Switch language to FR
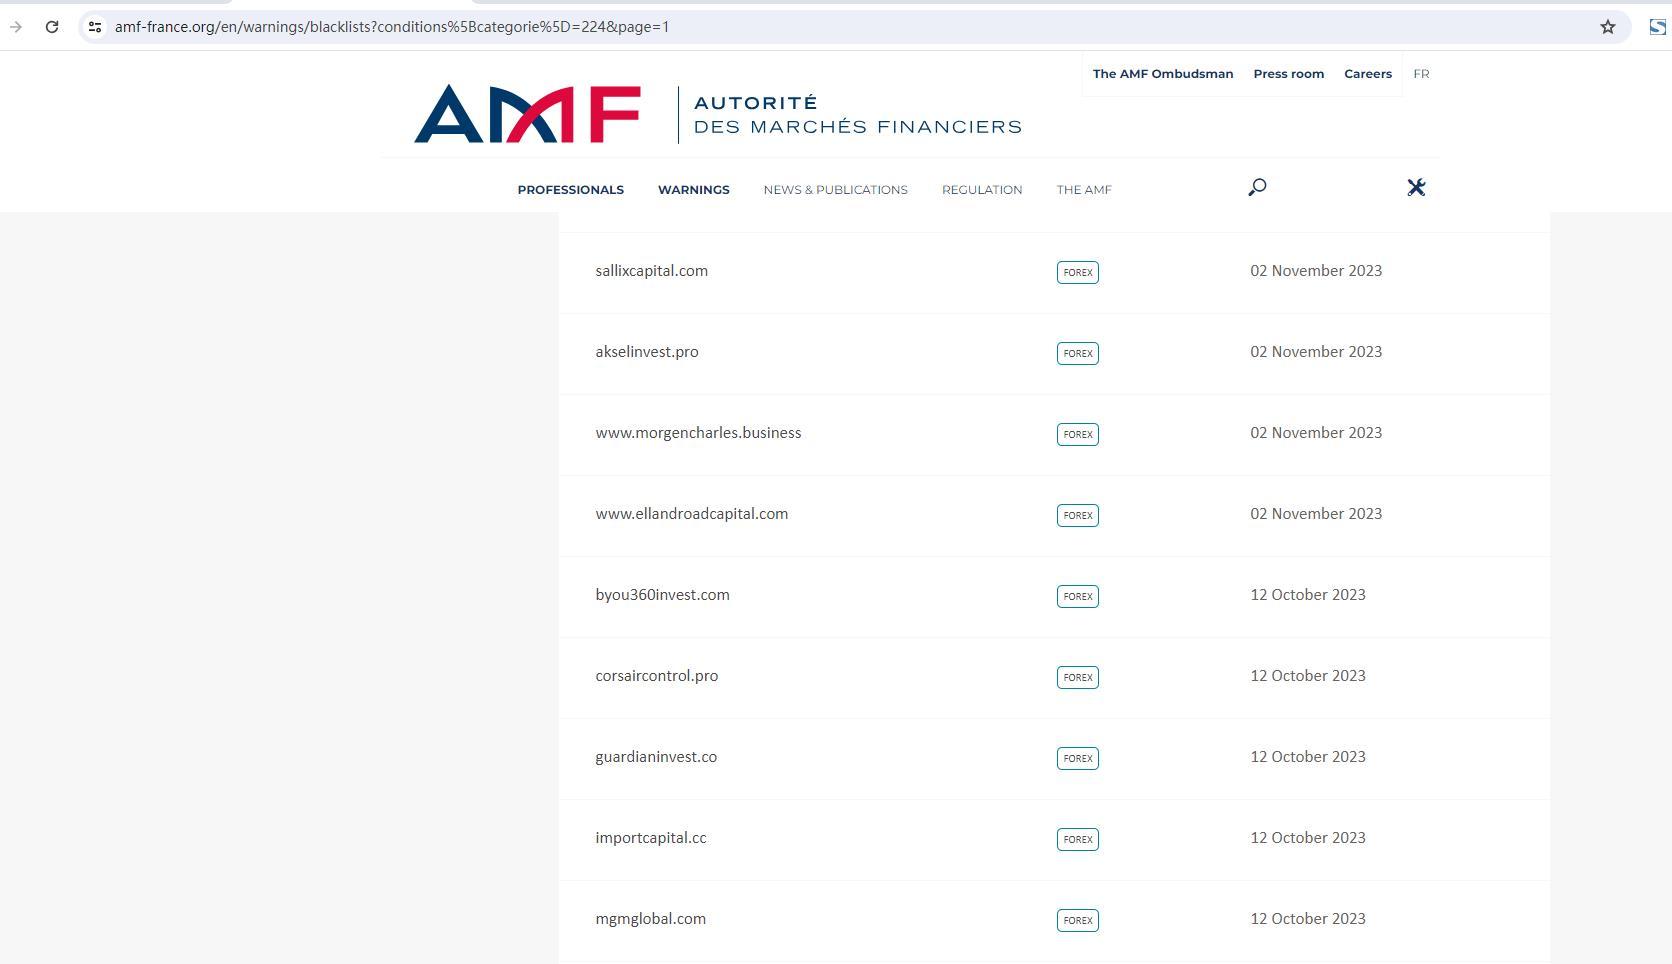The image size is (1672, 964). [1421, 74]
